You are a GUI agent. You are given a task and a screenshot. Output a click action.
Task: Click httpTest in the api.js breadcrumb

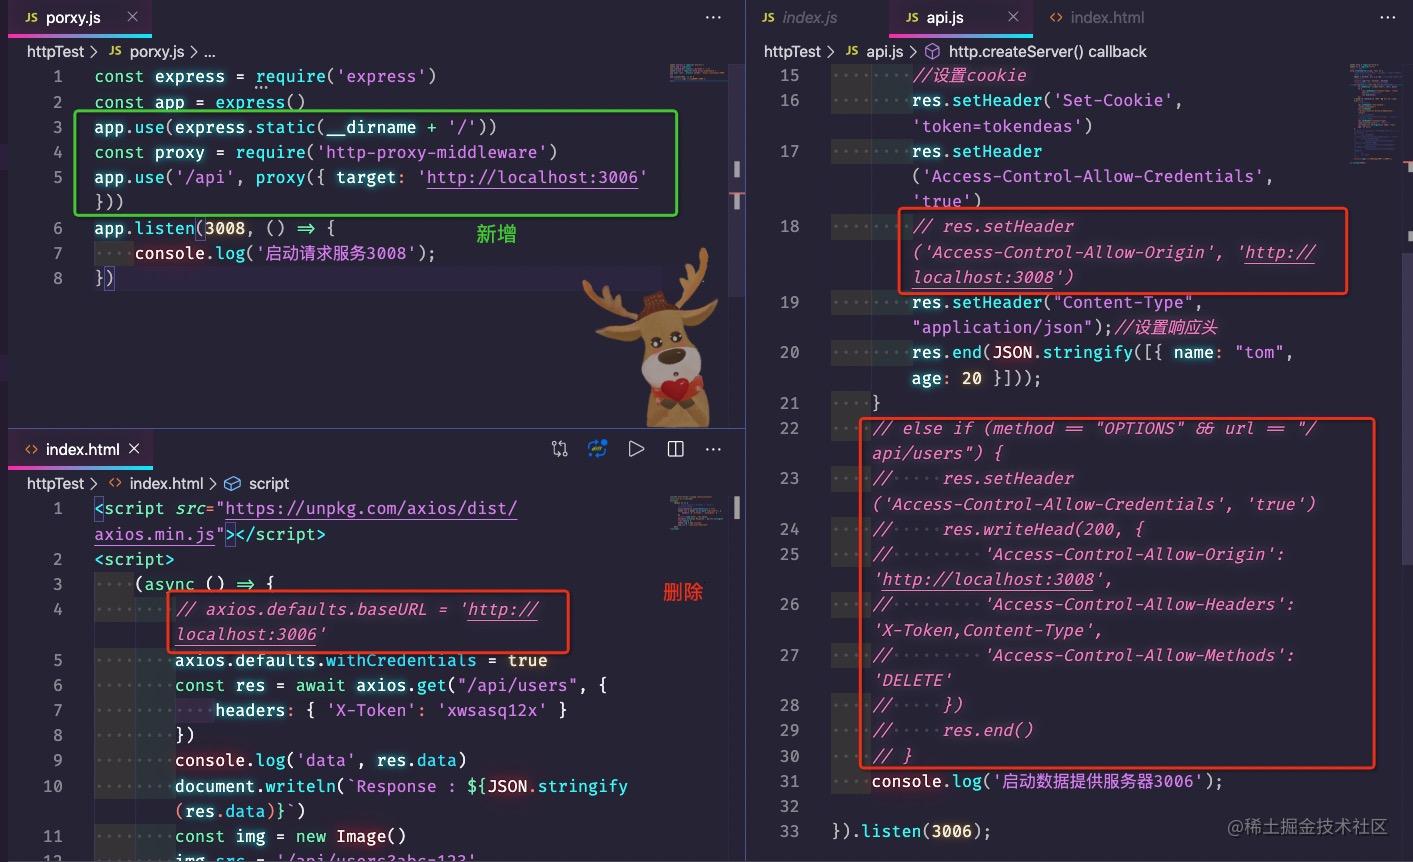(x=792, y=51)
